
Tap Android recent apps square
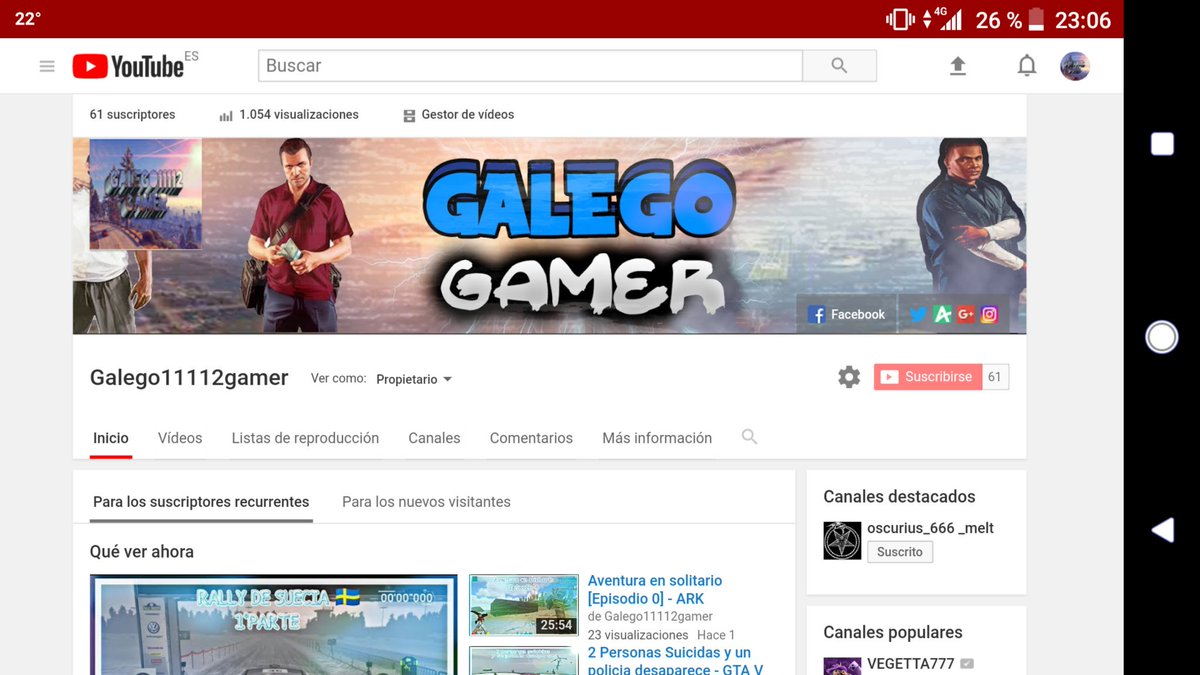(1162, 144)
